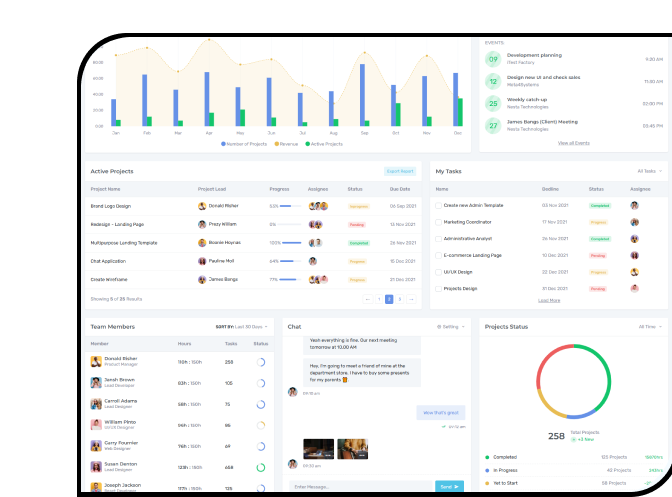The height and width of the screenshot is (497, 672).
Task: Click progress bar of Brand Logo Design
Action: pos(290,206)
